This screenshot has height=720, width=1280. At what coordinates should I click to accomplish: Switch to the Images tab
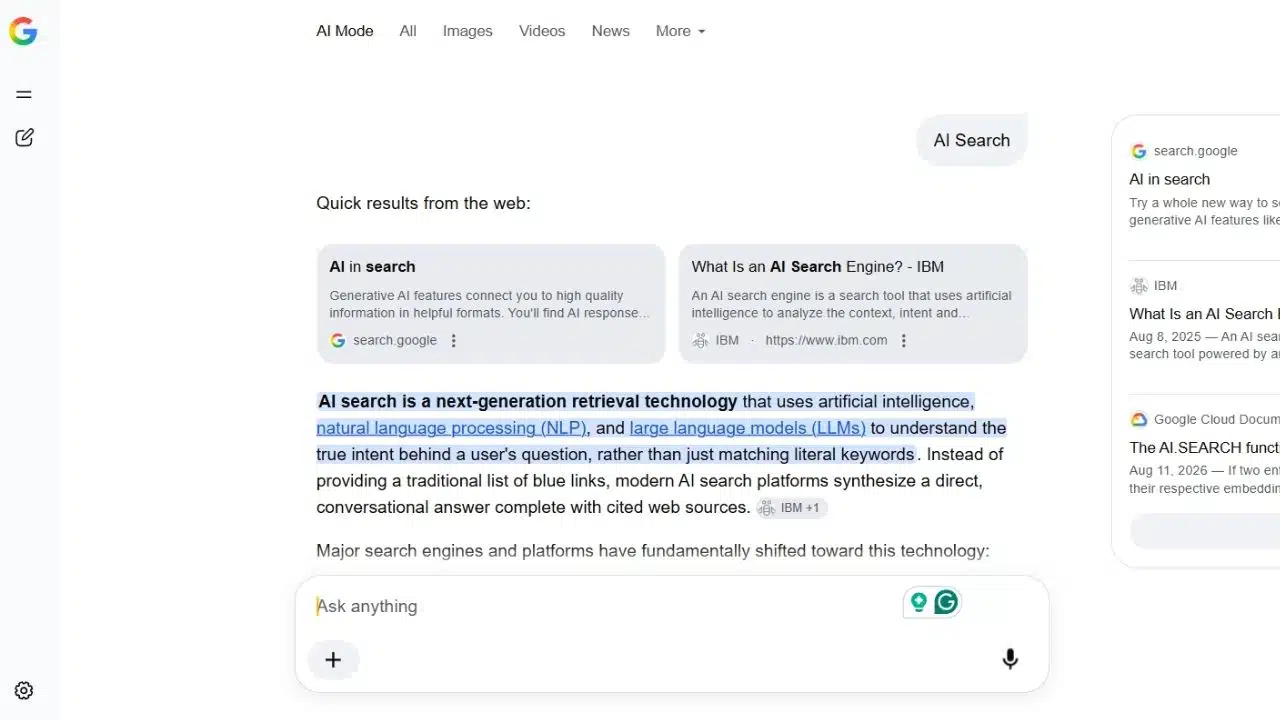(x=468, y=31)
